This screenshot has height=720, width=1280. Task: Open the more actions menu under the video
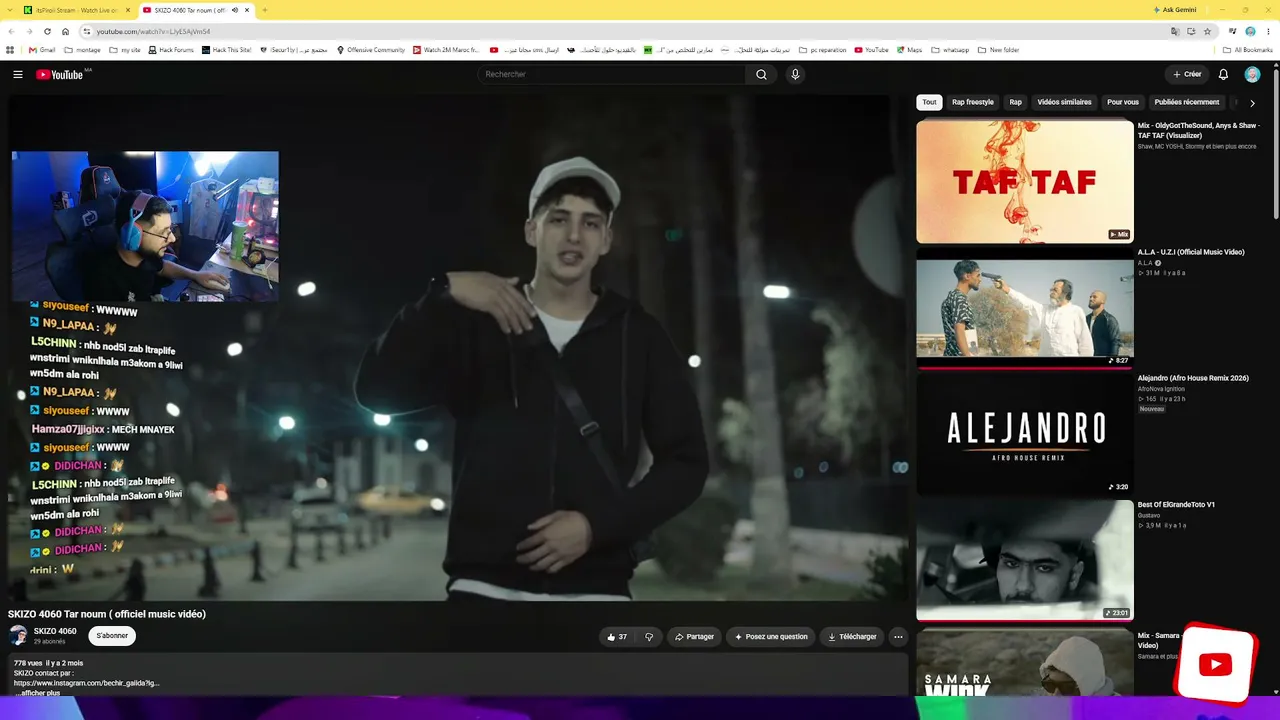(x=898, y=637)
